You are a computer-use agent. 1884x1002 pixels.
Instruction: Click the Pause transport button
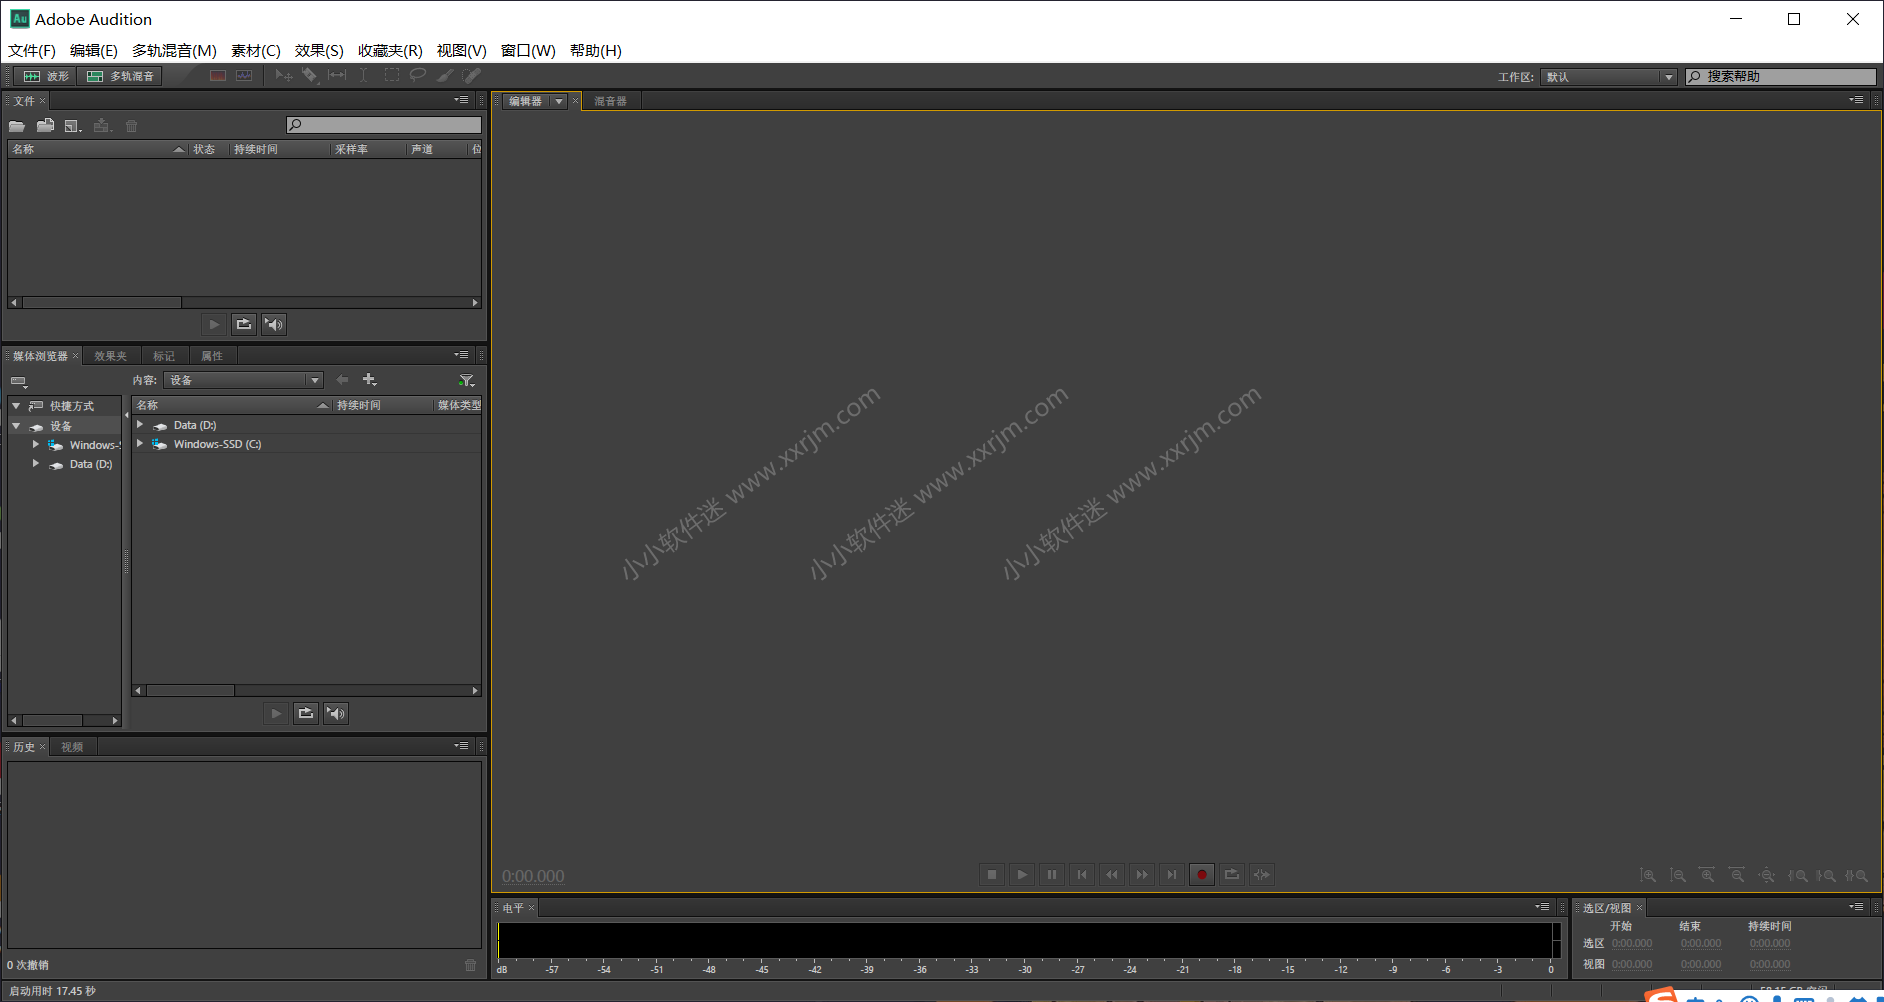click(1052, 875)
